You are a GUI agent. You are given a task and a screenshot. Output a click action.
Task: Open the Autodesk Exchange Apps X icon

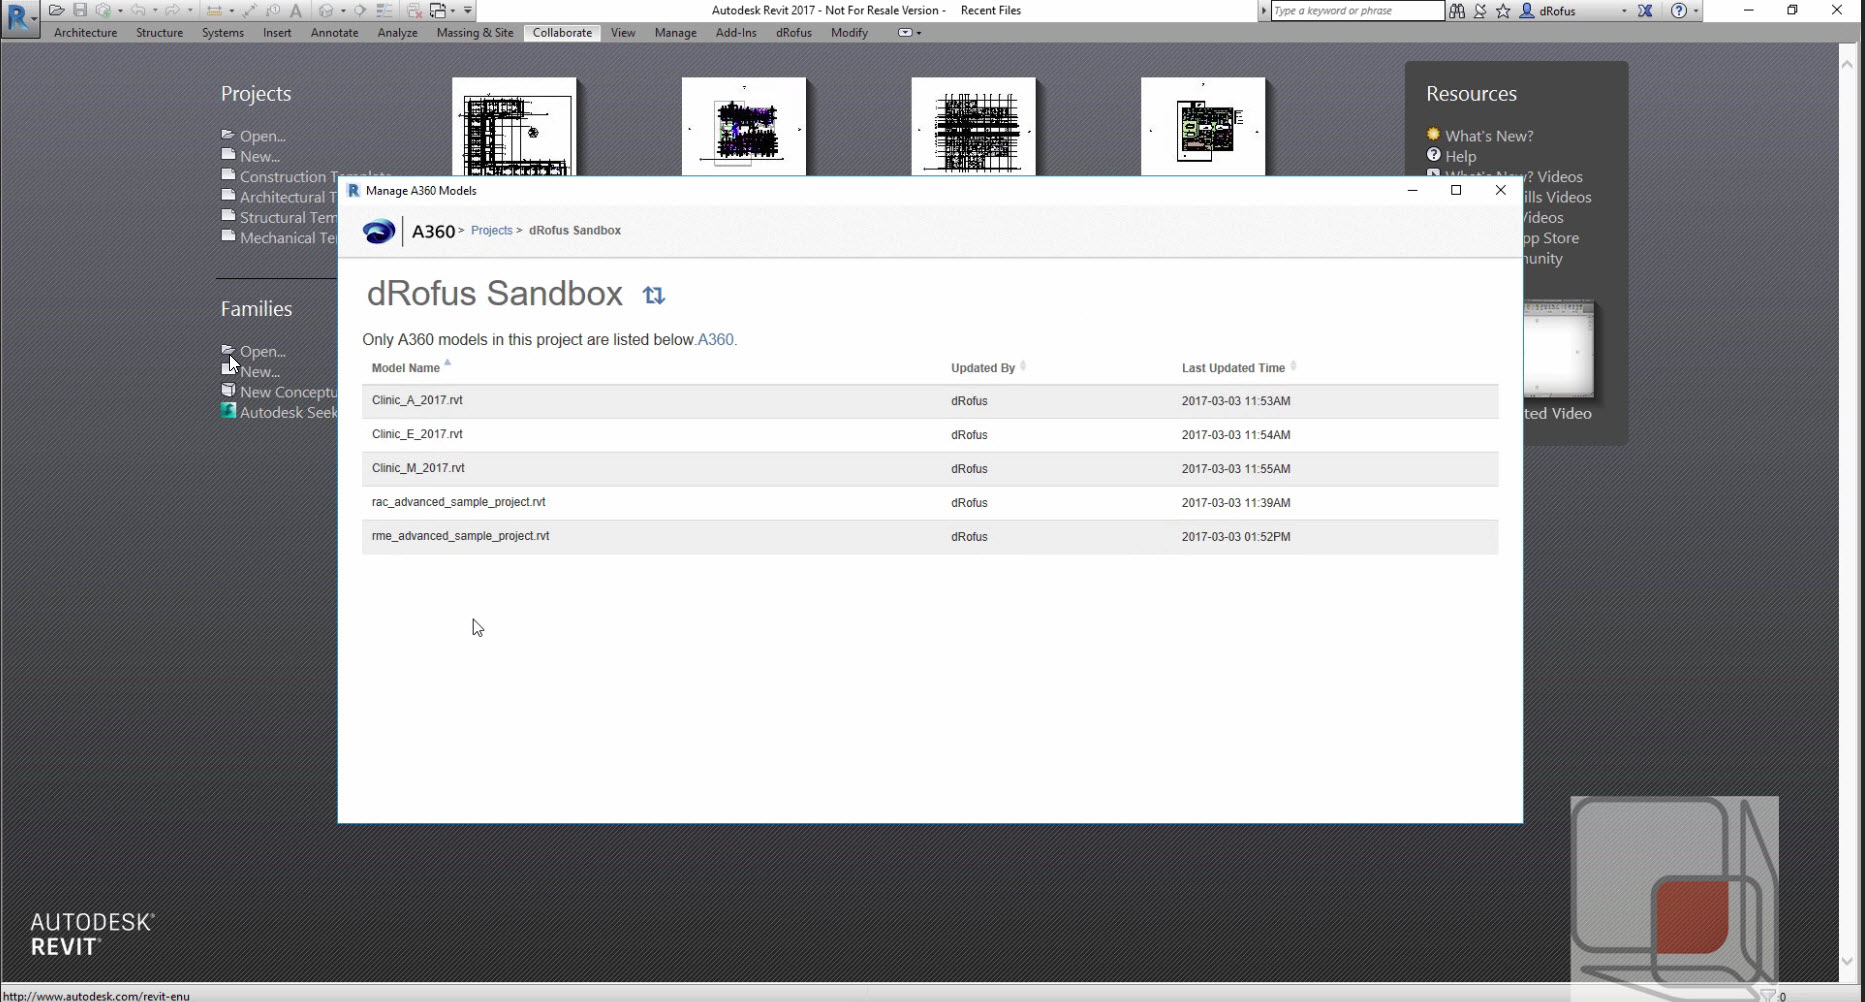[x=1645, y=11]
